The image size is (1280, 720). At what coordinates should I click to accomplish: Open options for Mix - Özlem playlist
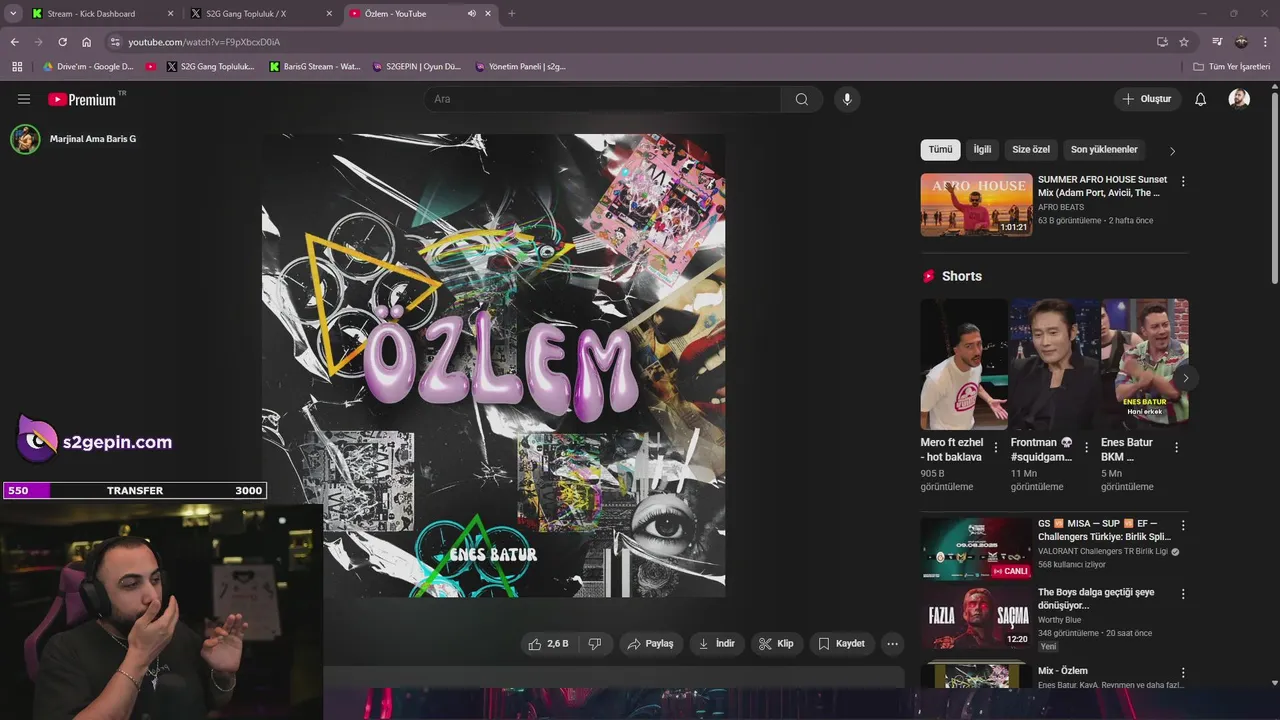point(1183,673)
